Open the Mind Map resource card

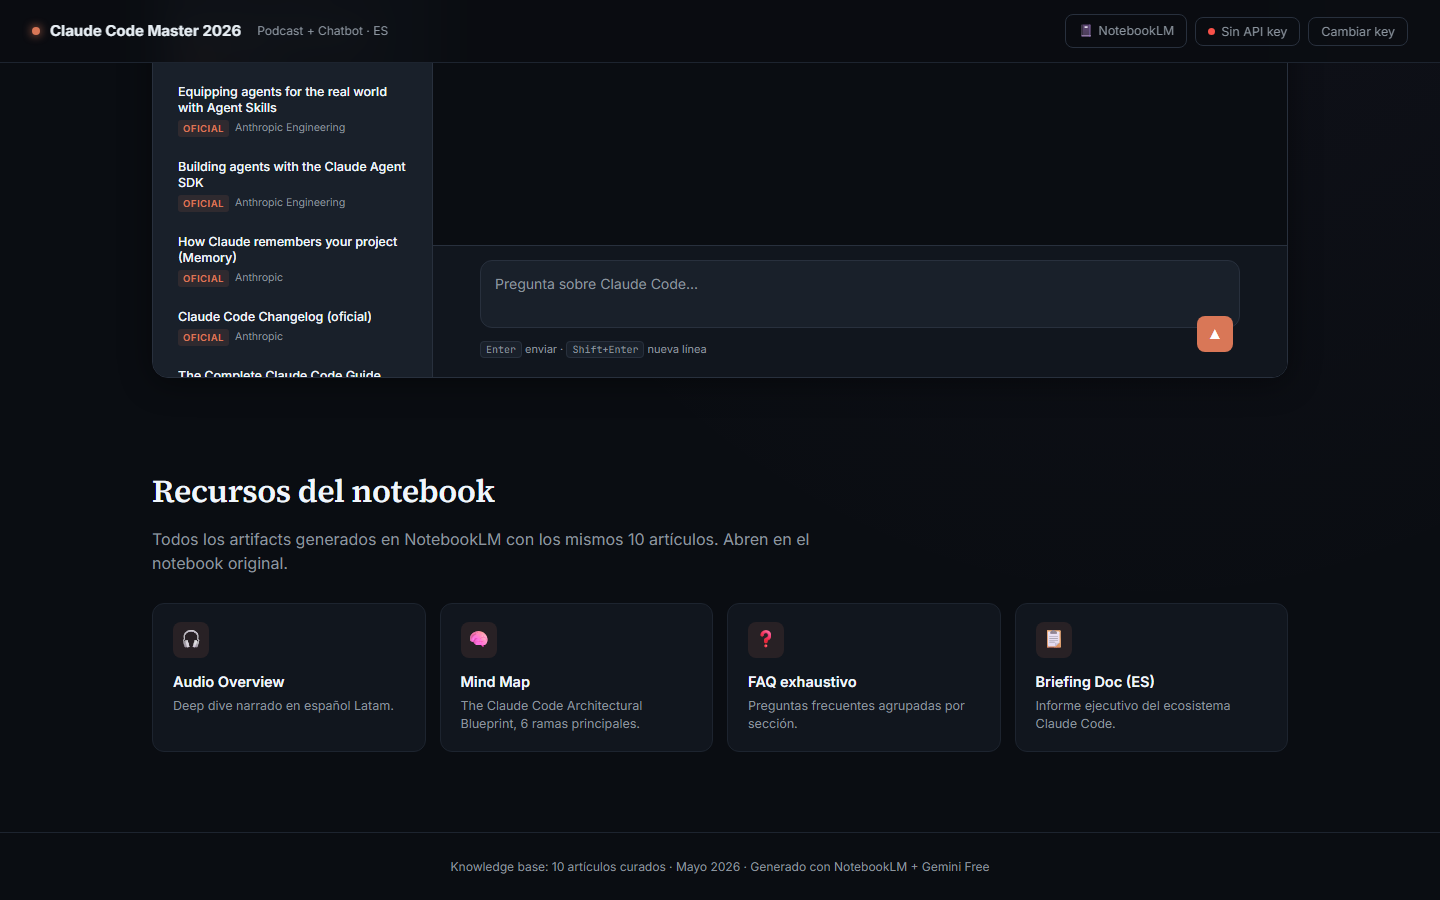[576, 677]
